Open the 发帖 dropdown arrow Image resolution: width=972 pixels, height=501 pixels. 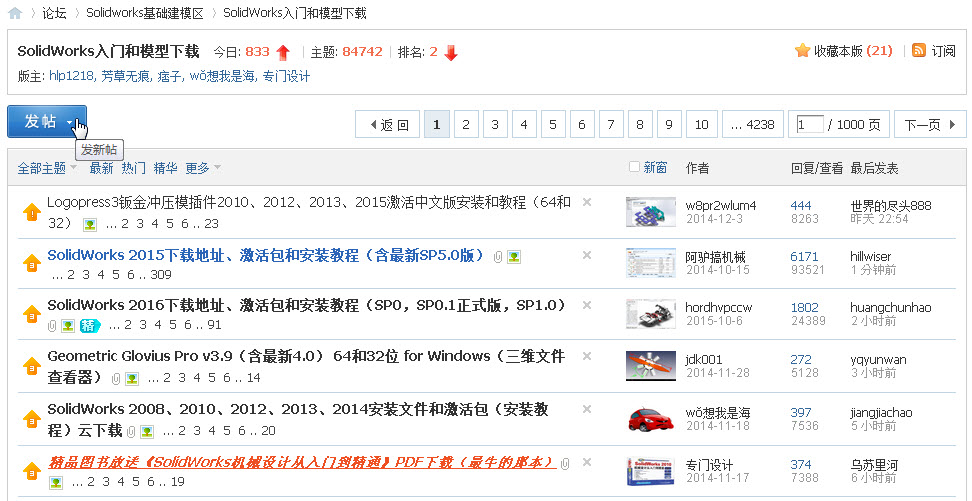(x=70, y=122)
